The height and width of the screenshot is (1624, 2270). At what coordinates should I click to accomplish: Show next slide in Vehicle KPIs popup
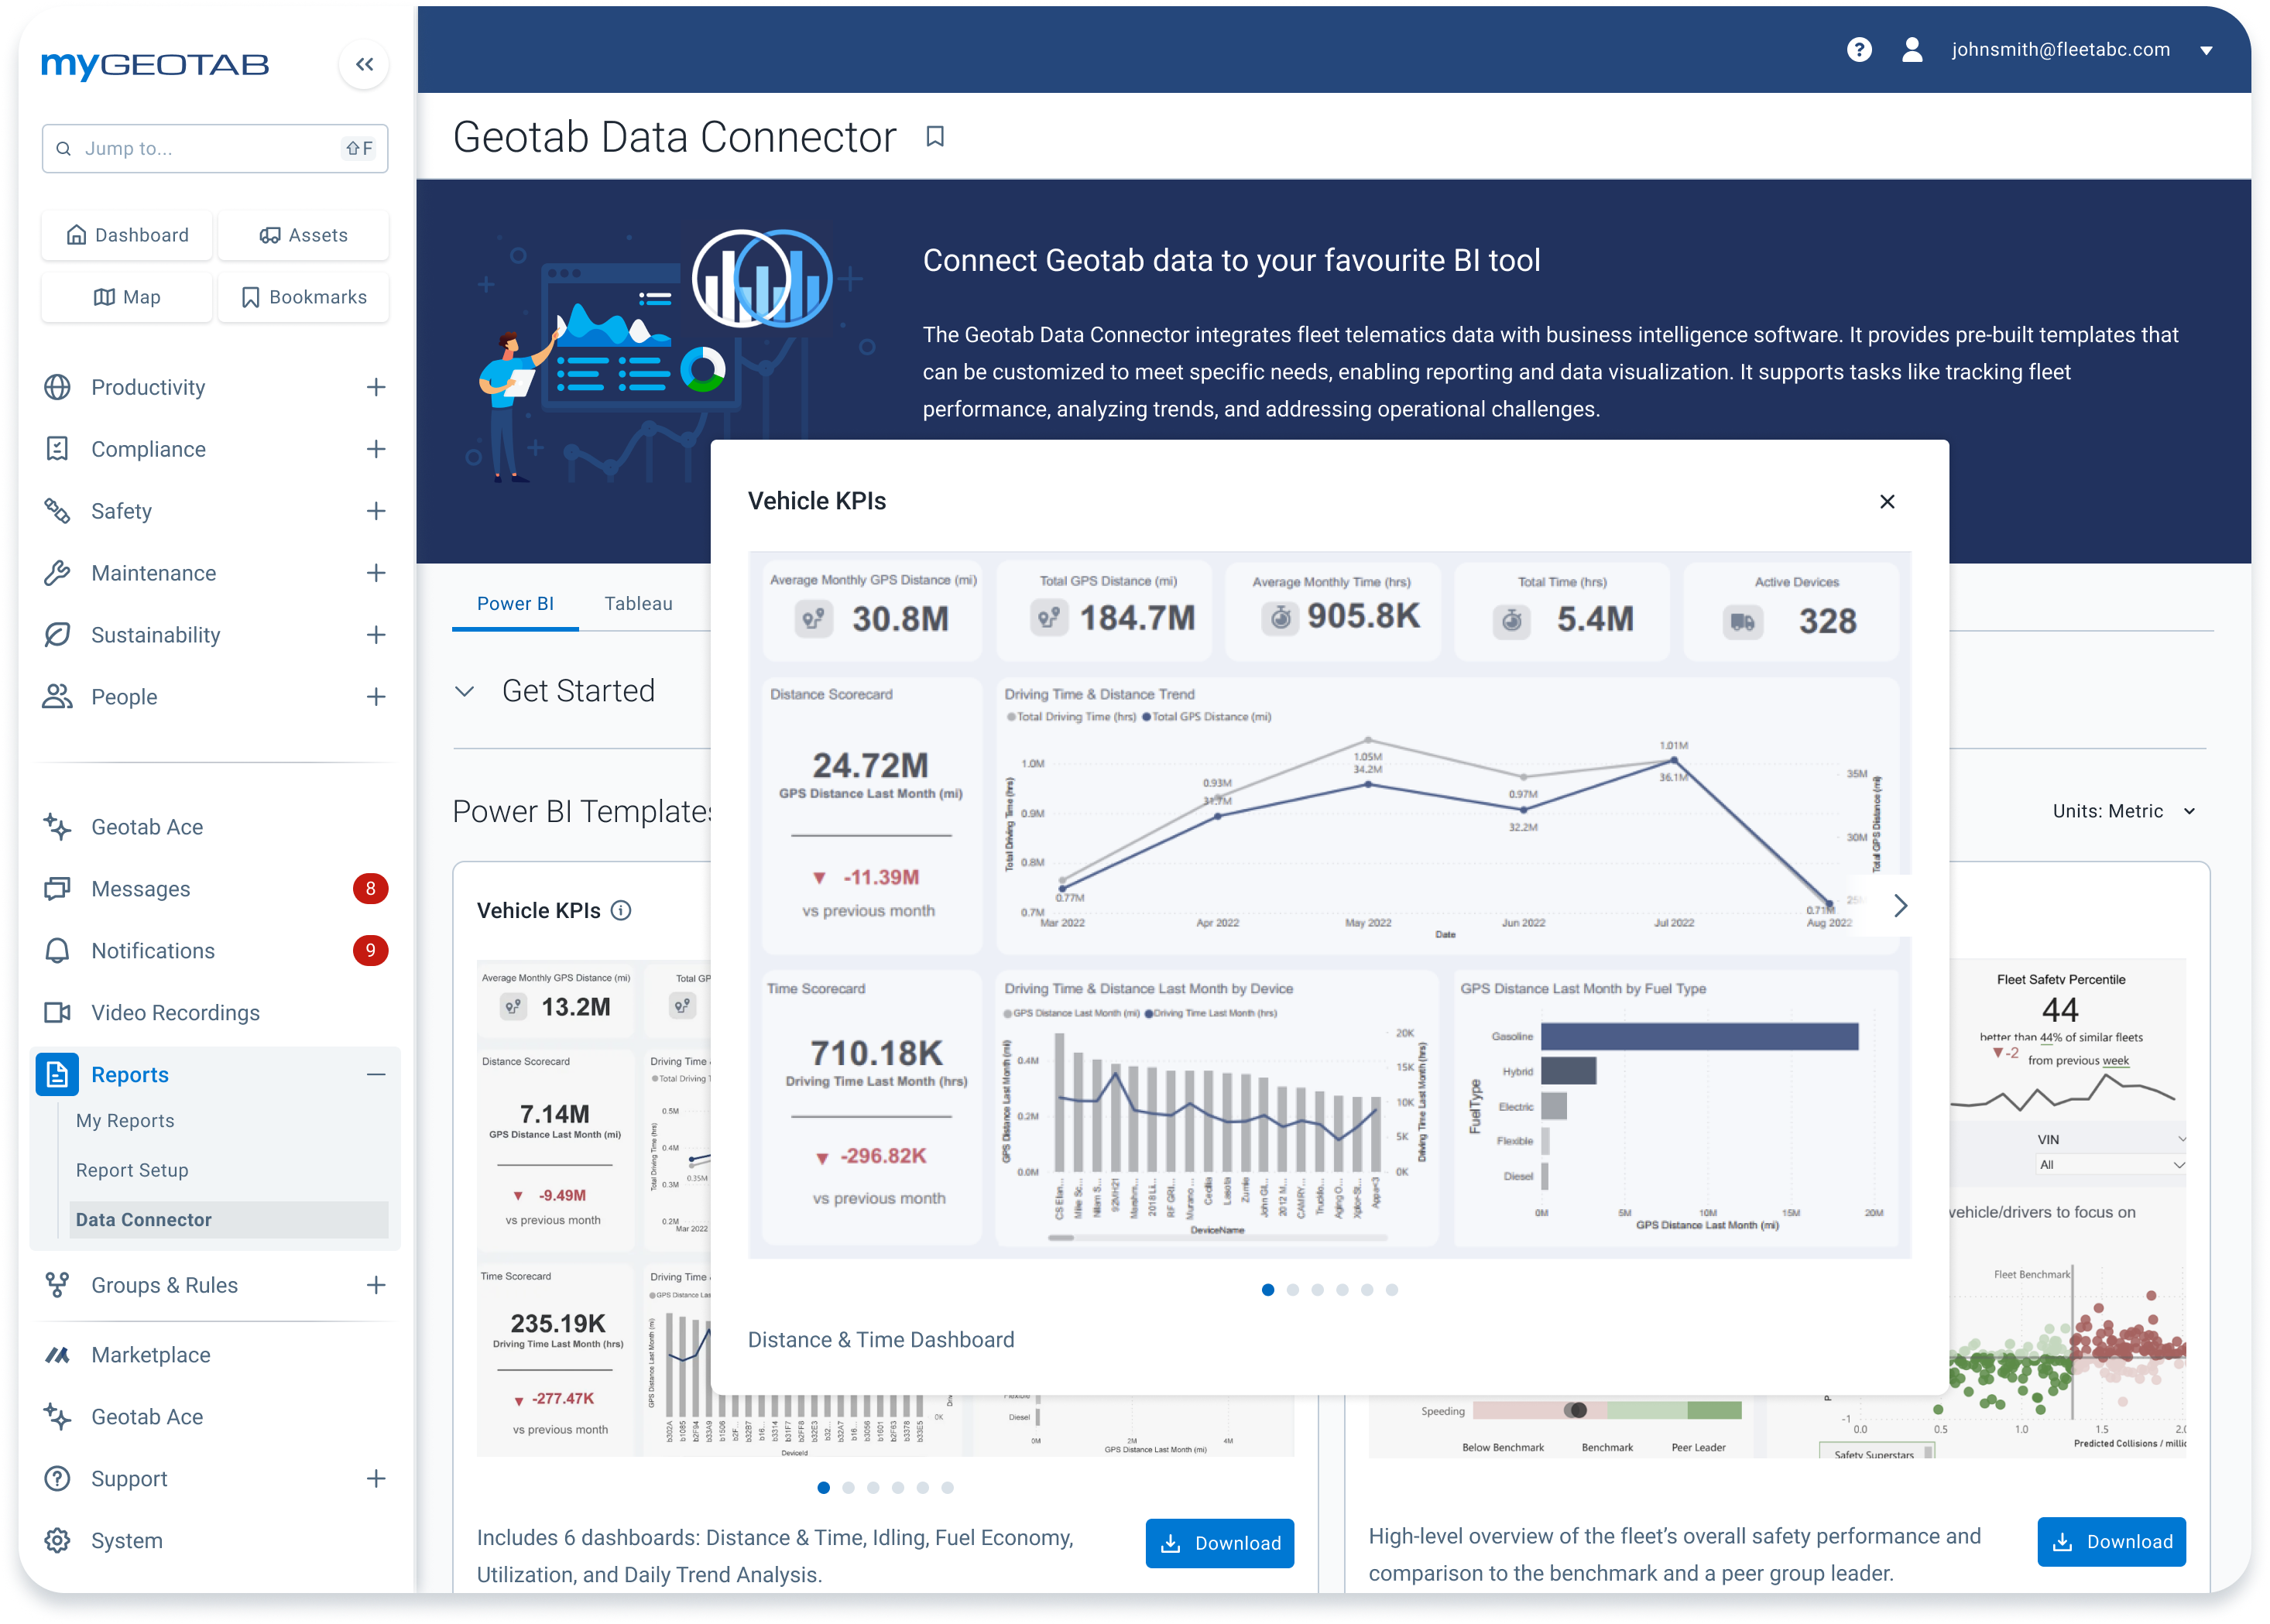1899,906
